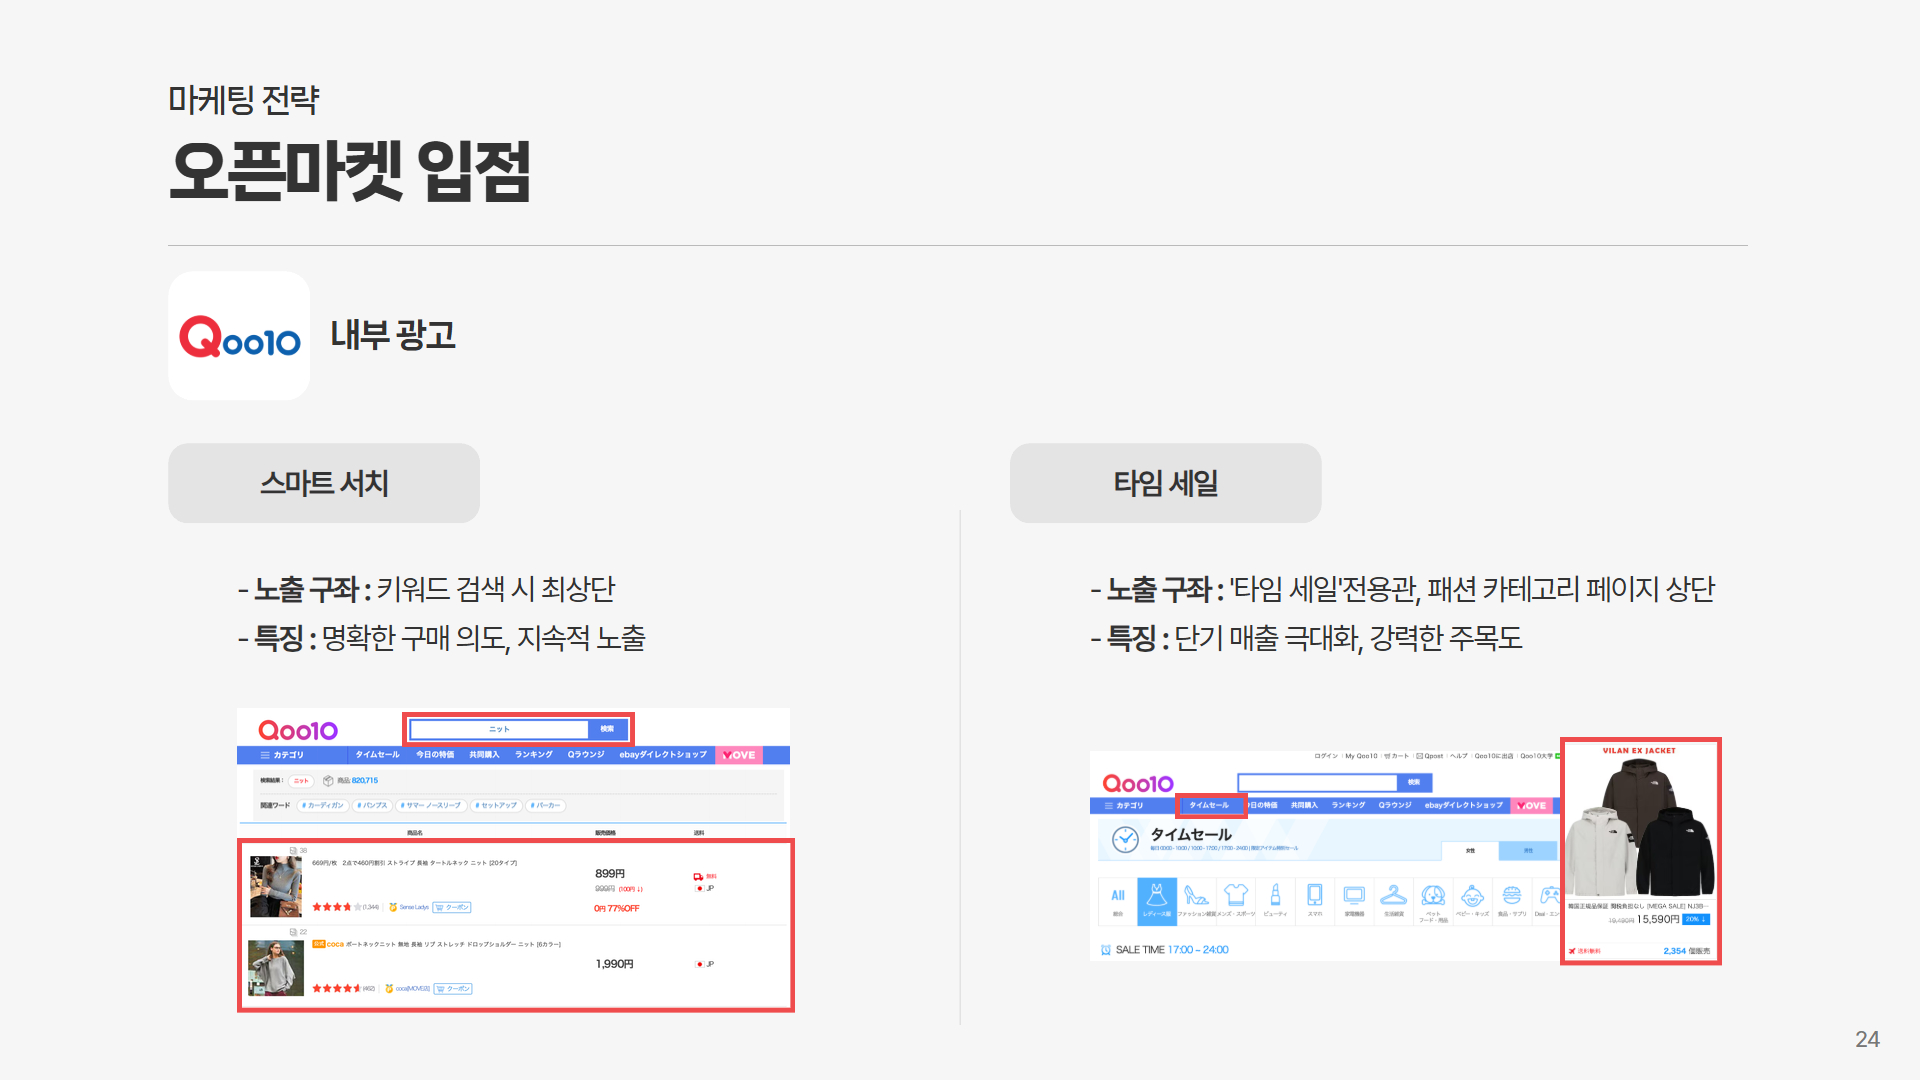Click the ニット search input field
Viewport: 1920px width, 1080px height.
click(x=499, y=729)
